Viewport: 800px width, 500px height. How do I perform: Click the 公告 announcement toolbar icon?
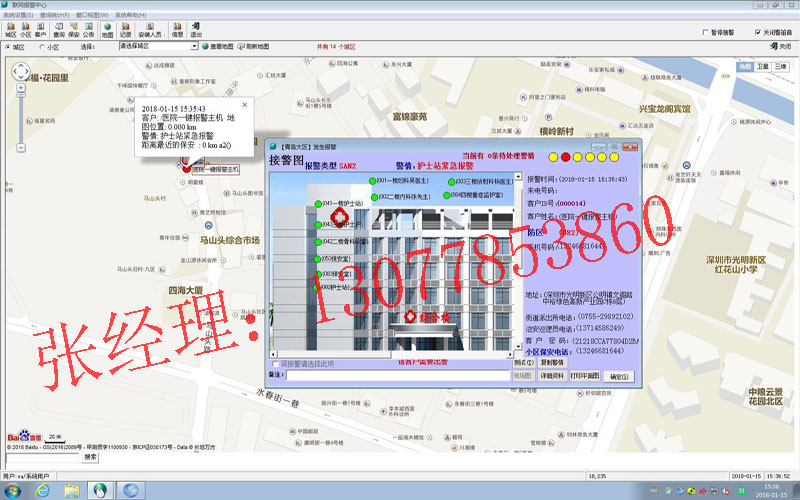click(89, 30)
